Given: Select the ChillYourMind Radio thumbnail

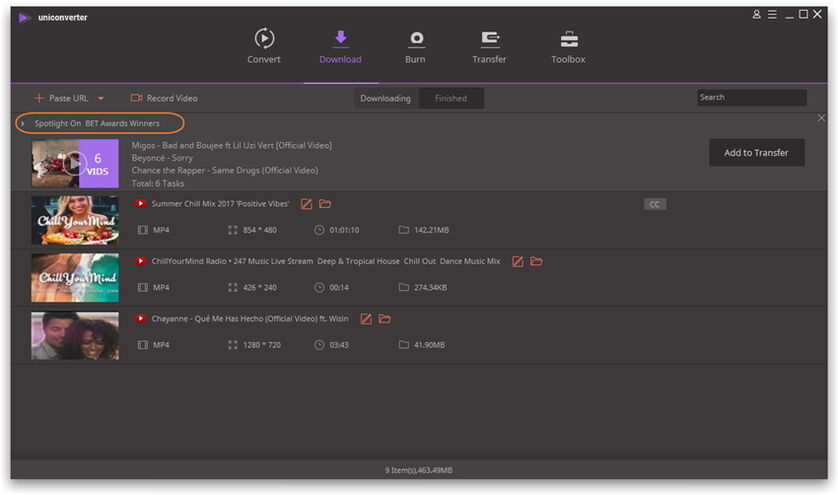Looking at the screenshot, I should pyautogui.click(x=75, y=278).
